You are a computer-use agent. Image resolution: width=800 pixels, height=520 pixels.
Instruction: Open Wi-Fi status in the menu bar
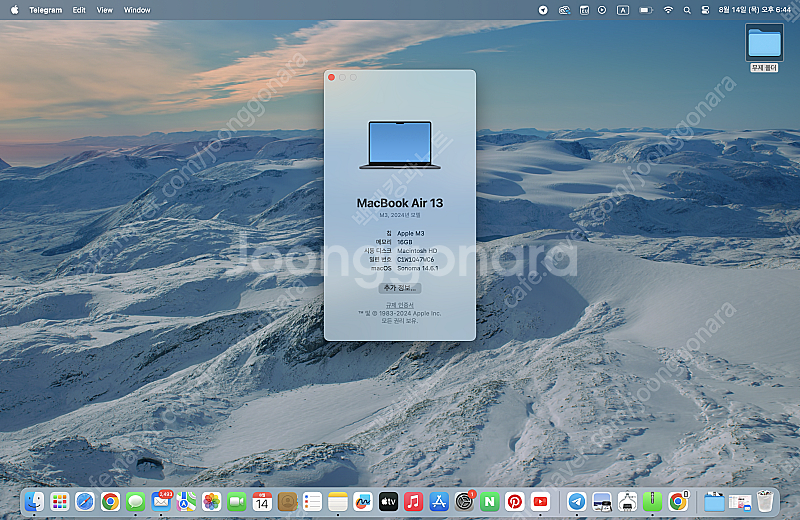coord(668,10)
